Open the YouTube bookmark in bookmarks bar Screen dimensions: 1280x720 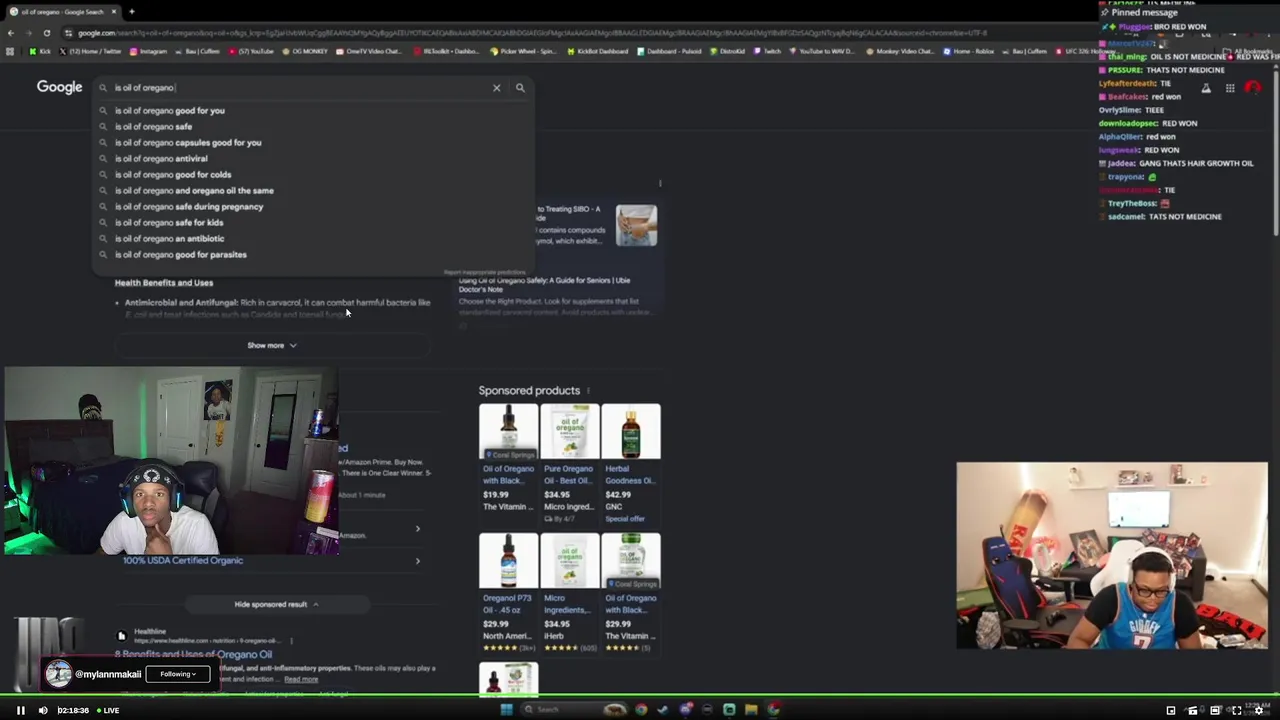(252, 51)
